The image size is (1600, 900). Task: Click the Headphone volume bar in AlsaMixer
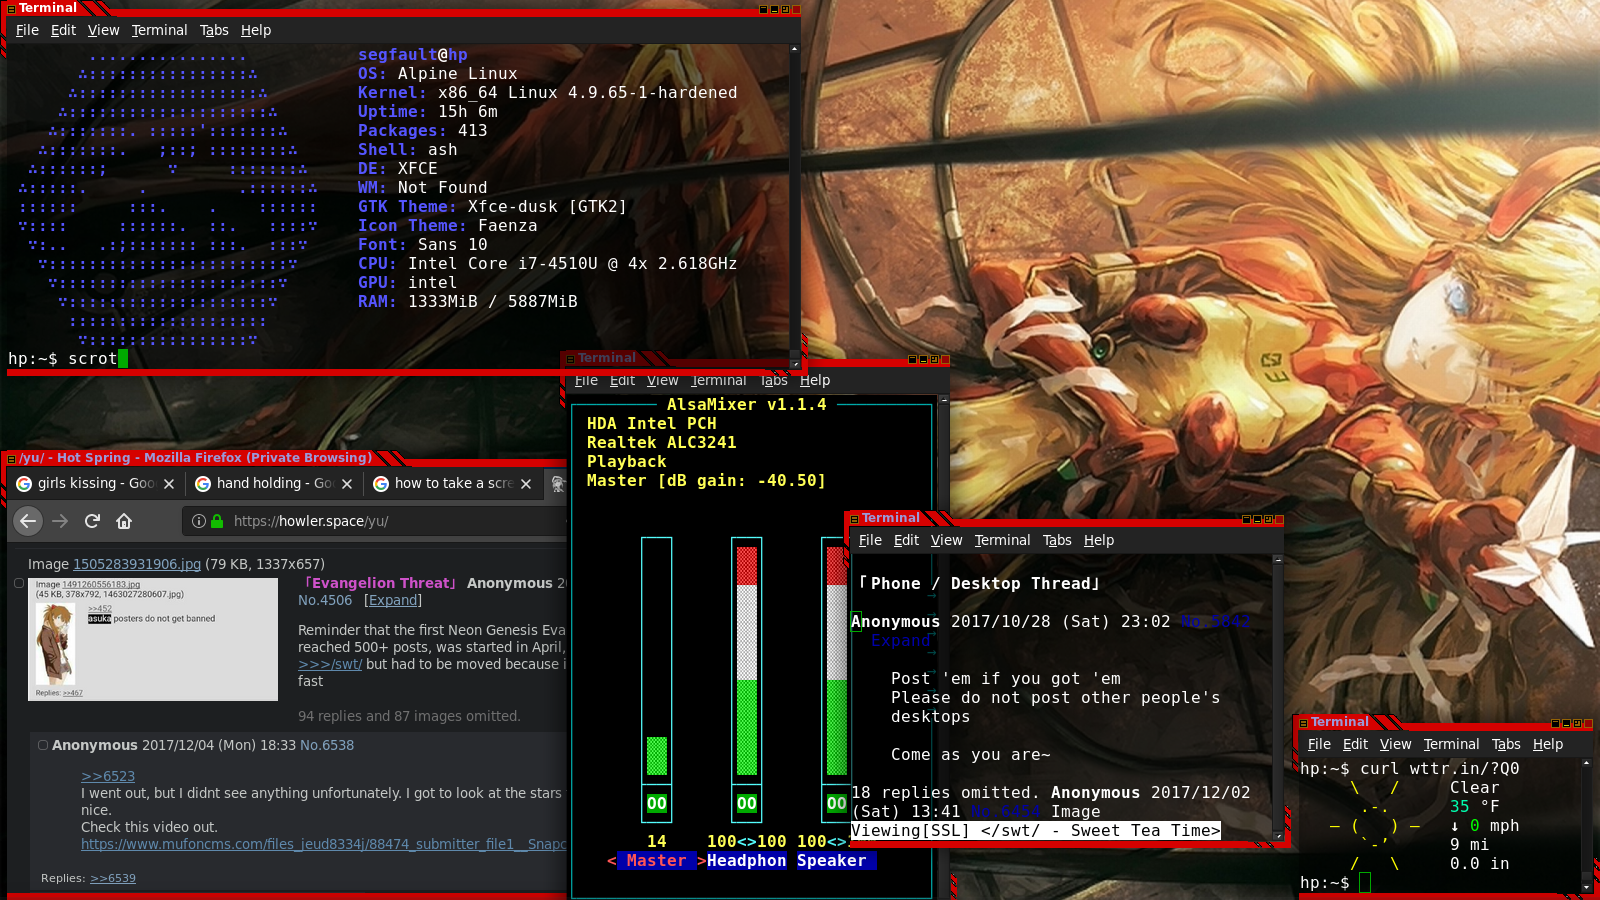click(746, 660)
